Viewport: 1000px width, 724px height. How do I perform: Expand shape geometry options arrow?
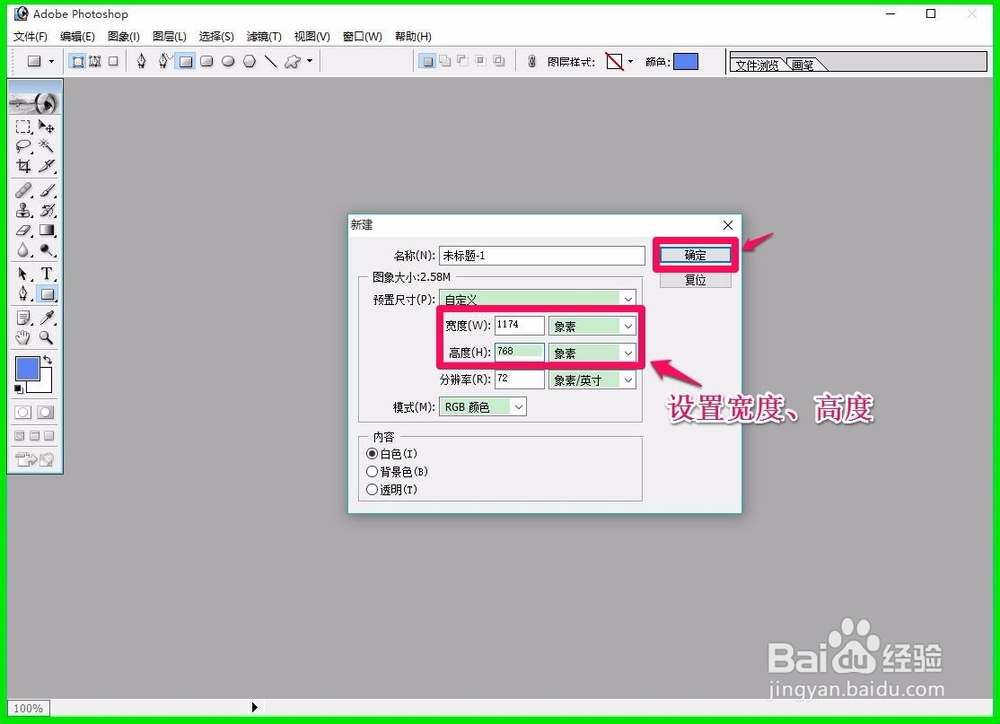310,61
